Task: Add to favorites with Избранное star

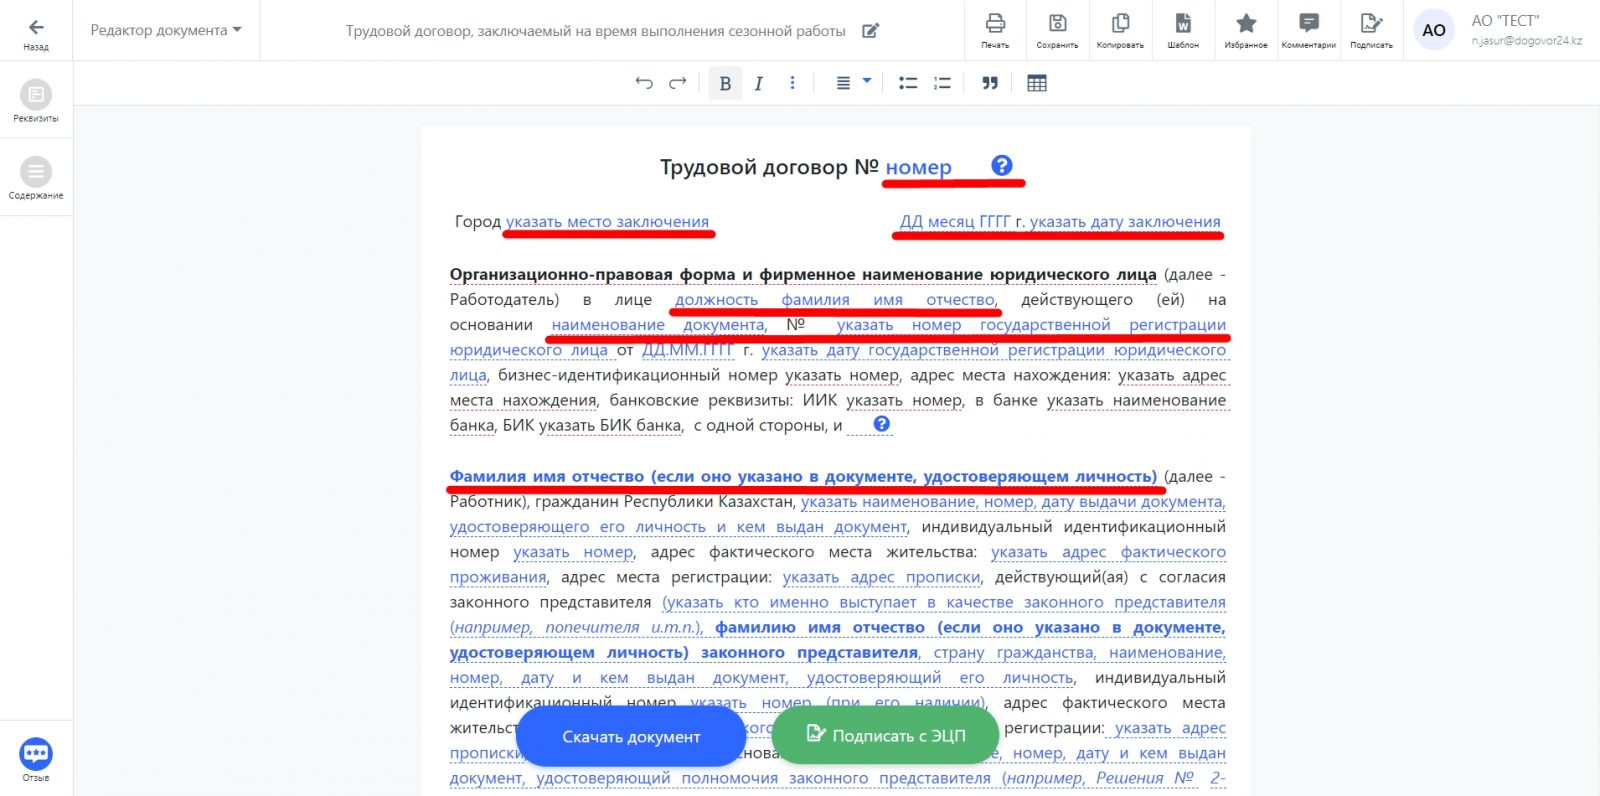Action: (1246, 30)
